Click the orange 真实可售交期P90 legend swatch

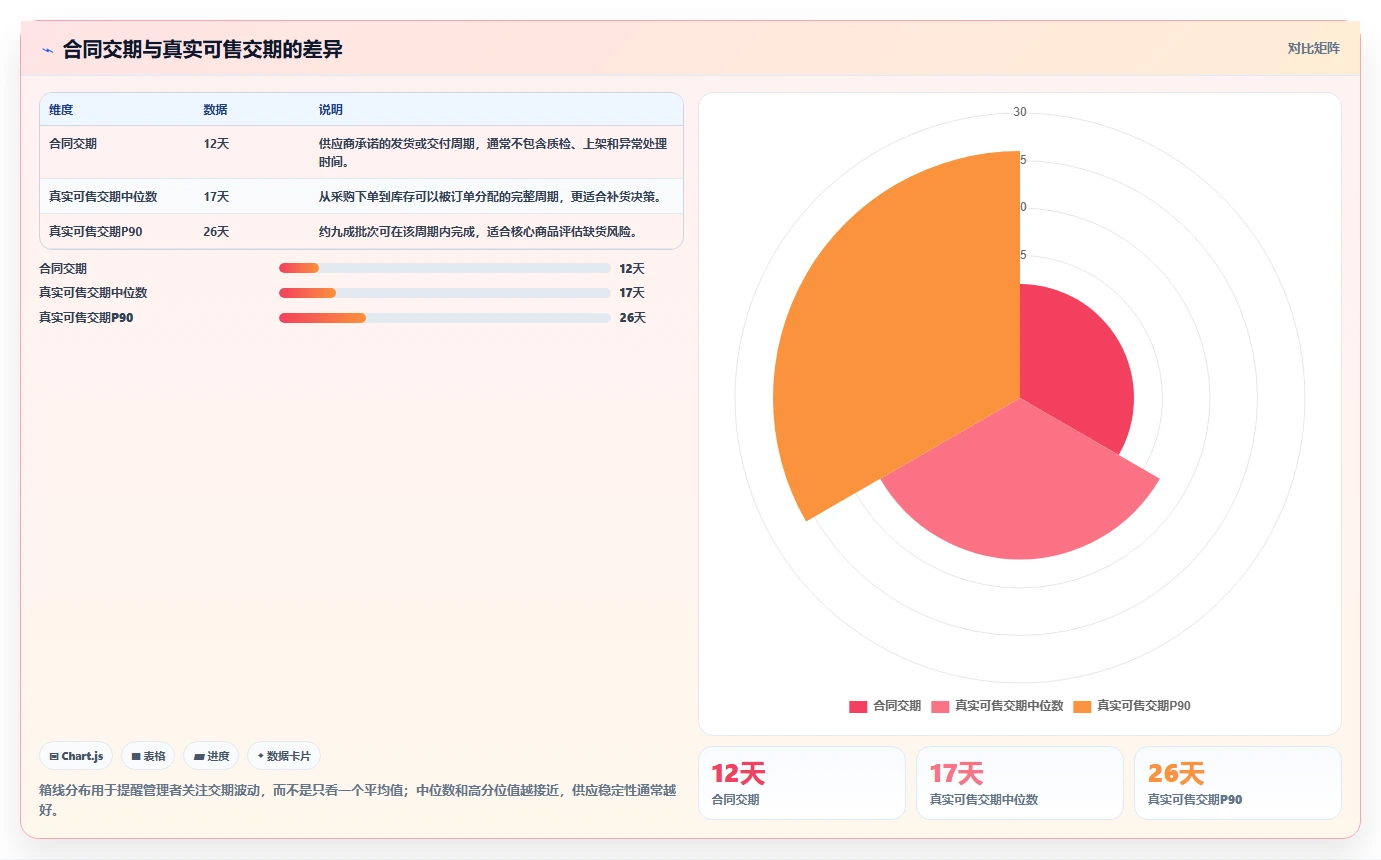pyautogui.click(x=1082, y=706)
